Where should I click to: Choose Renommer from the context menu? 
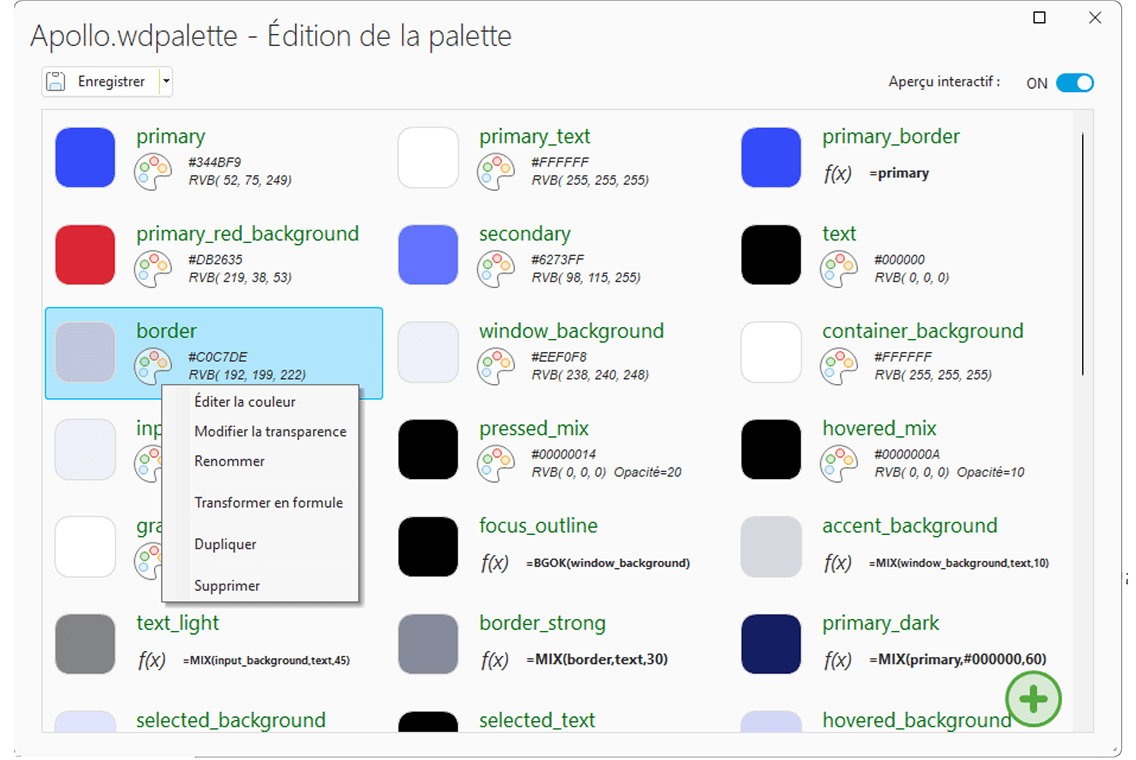click(230, 462)
